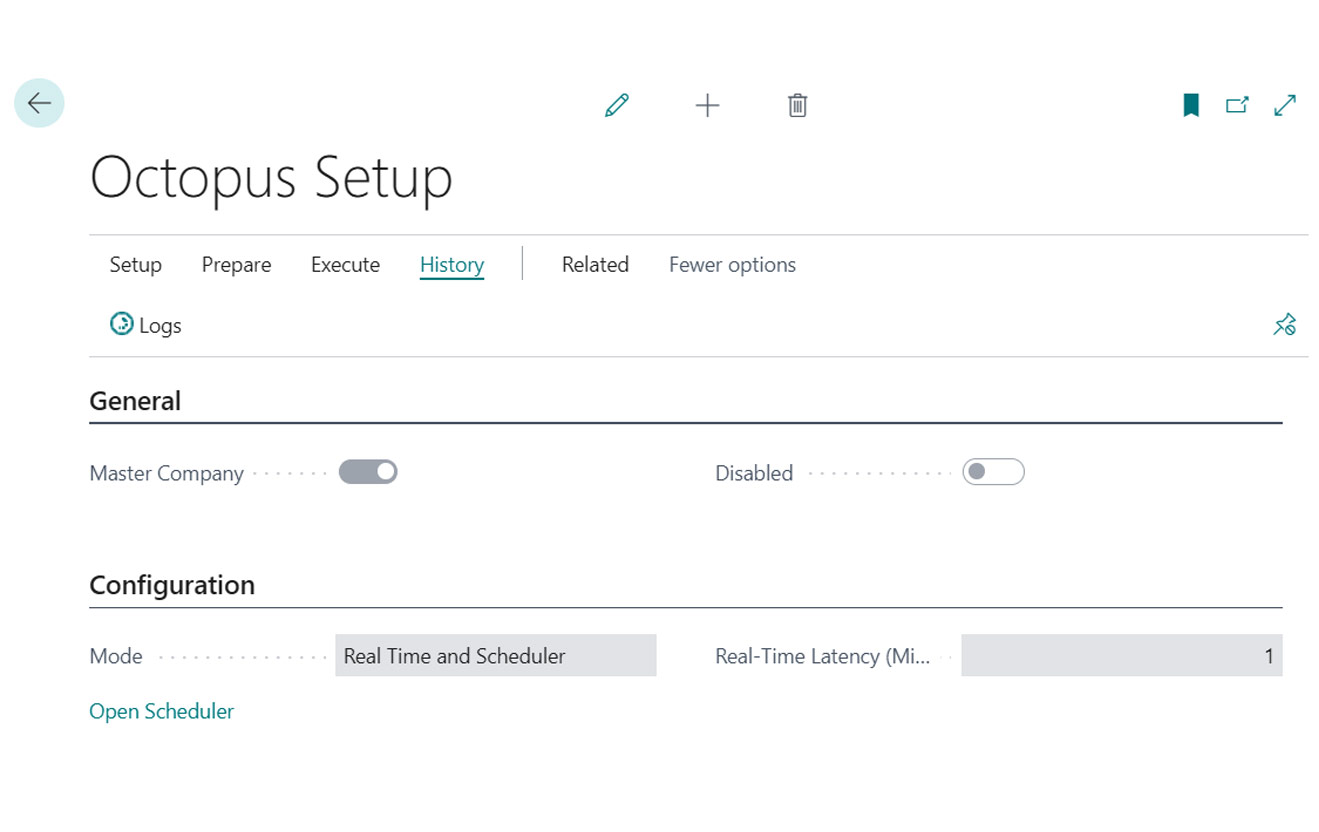The image size is (1319, 832).
Task: Click the expand to full screen icon
Action: tap(1285, 105)
